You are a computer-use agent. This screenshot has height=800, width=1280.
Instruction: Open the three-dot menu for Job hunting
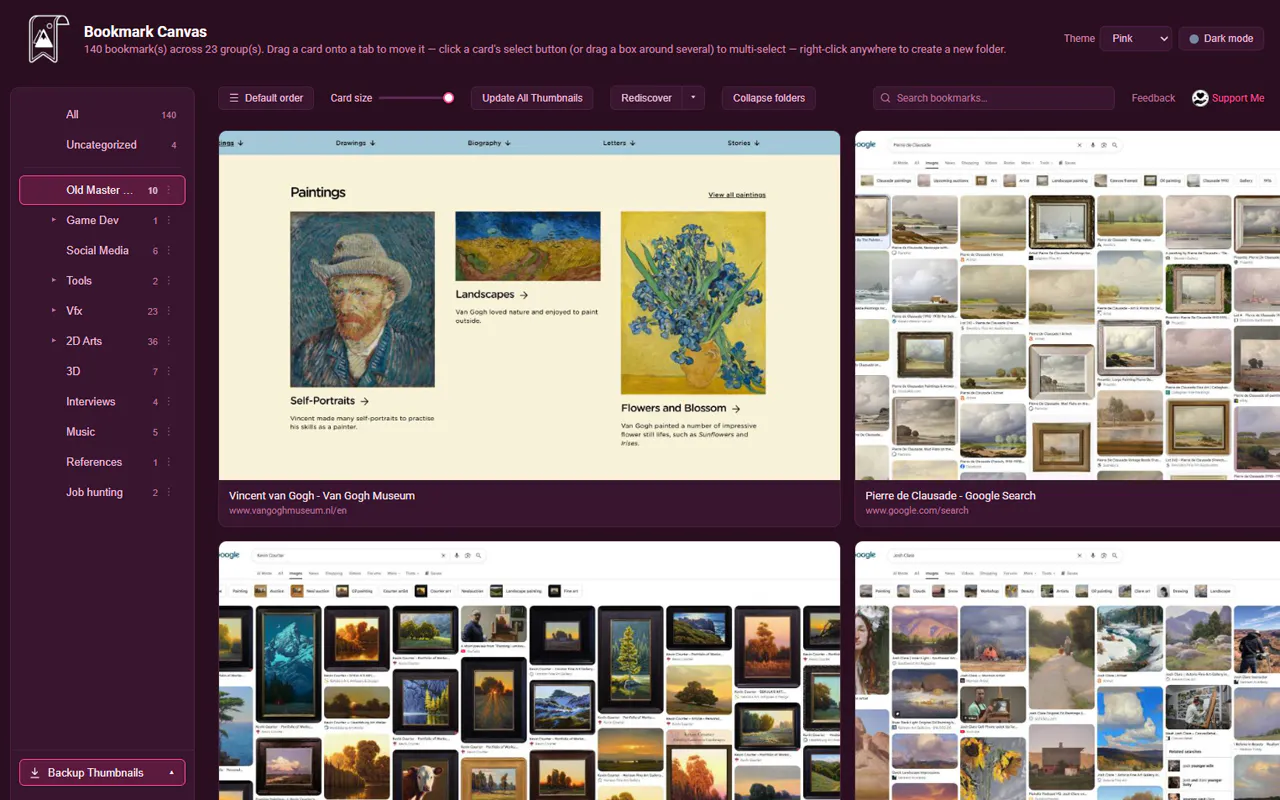(168, 492)
